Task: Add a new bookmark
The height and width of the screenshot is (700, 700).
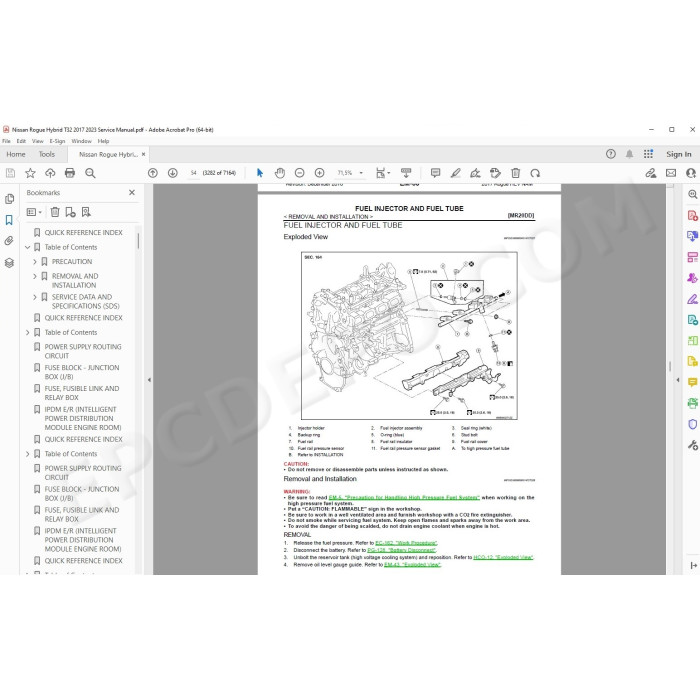Action: click(x=70, y=212)
